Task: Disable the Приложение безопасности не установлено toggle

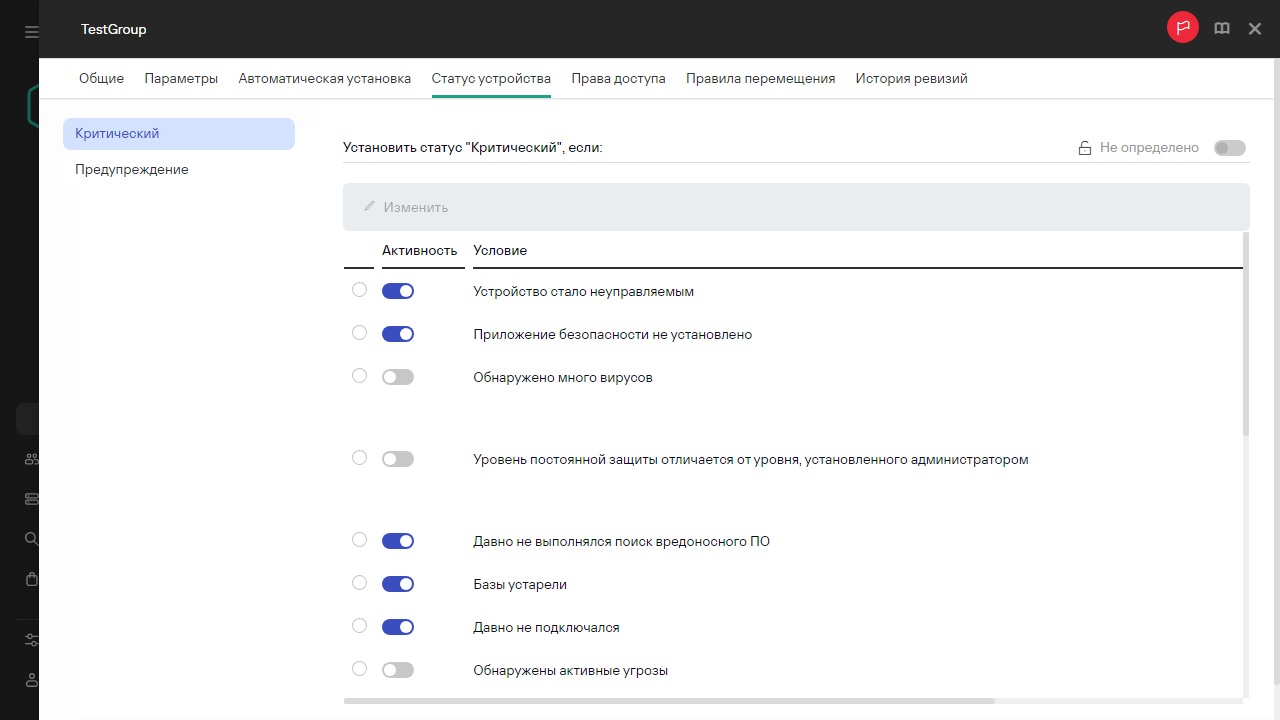Action: point(398,334)
